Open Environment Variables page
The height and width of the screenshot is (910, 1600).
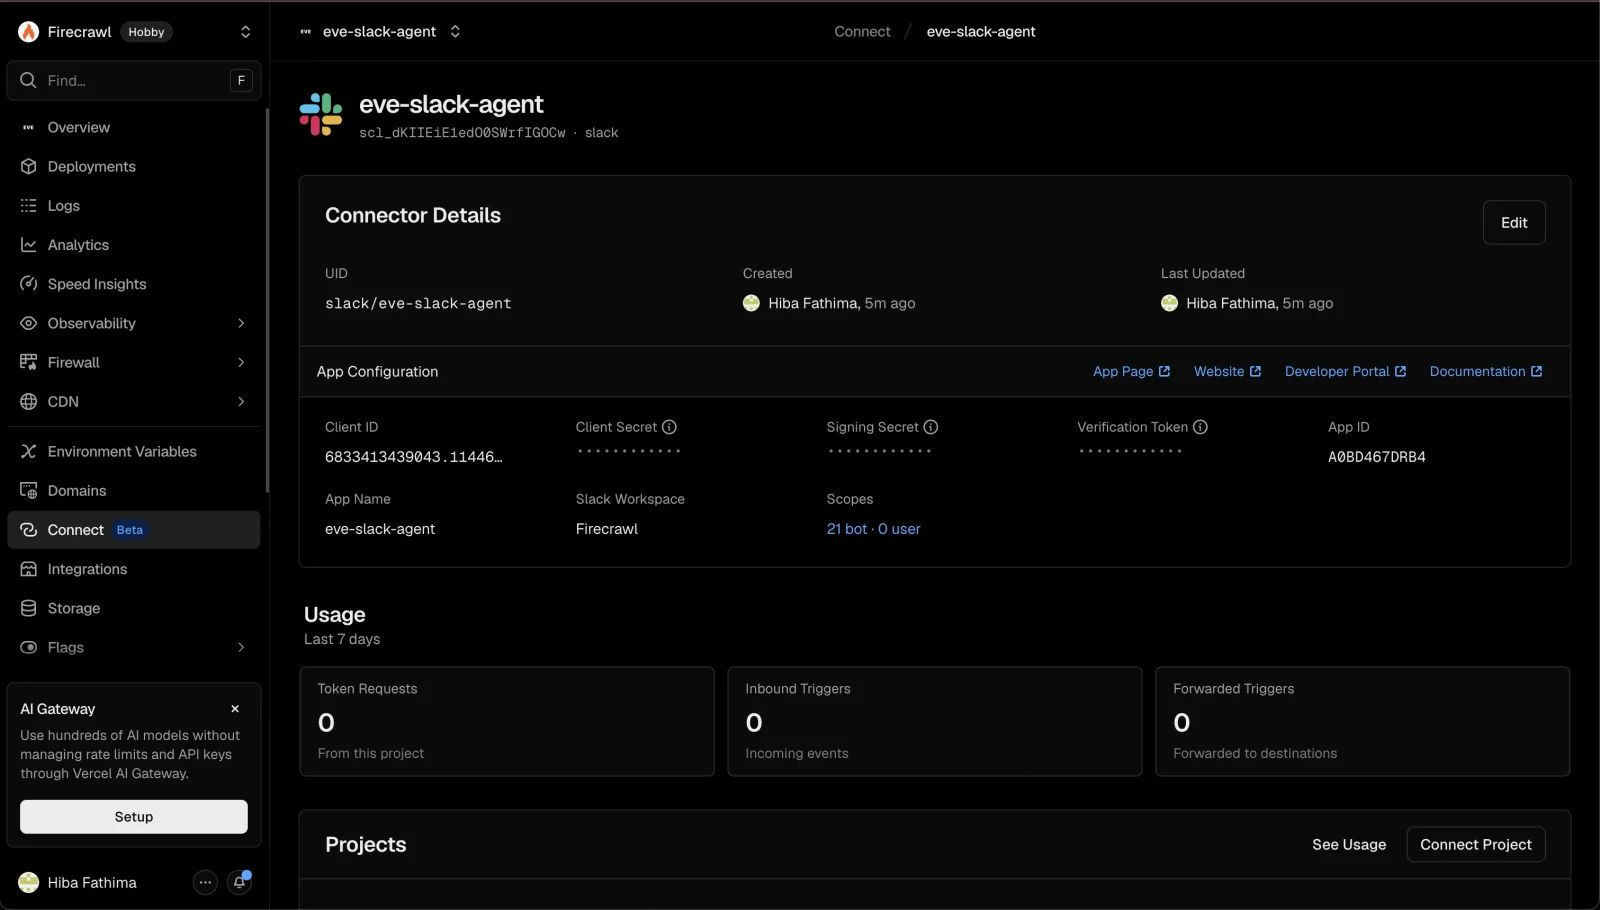[134, 452]
